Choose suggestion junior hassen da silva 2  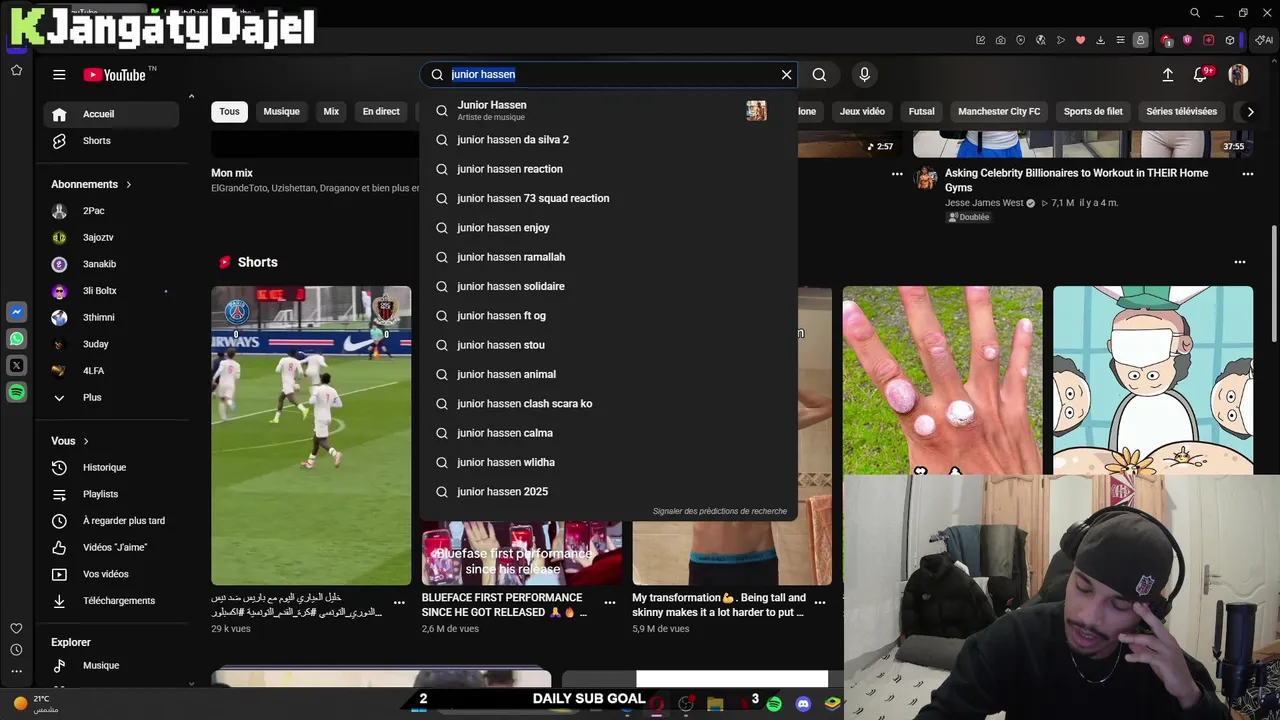pos(608,140)
